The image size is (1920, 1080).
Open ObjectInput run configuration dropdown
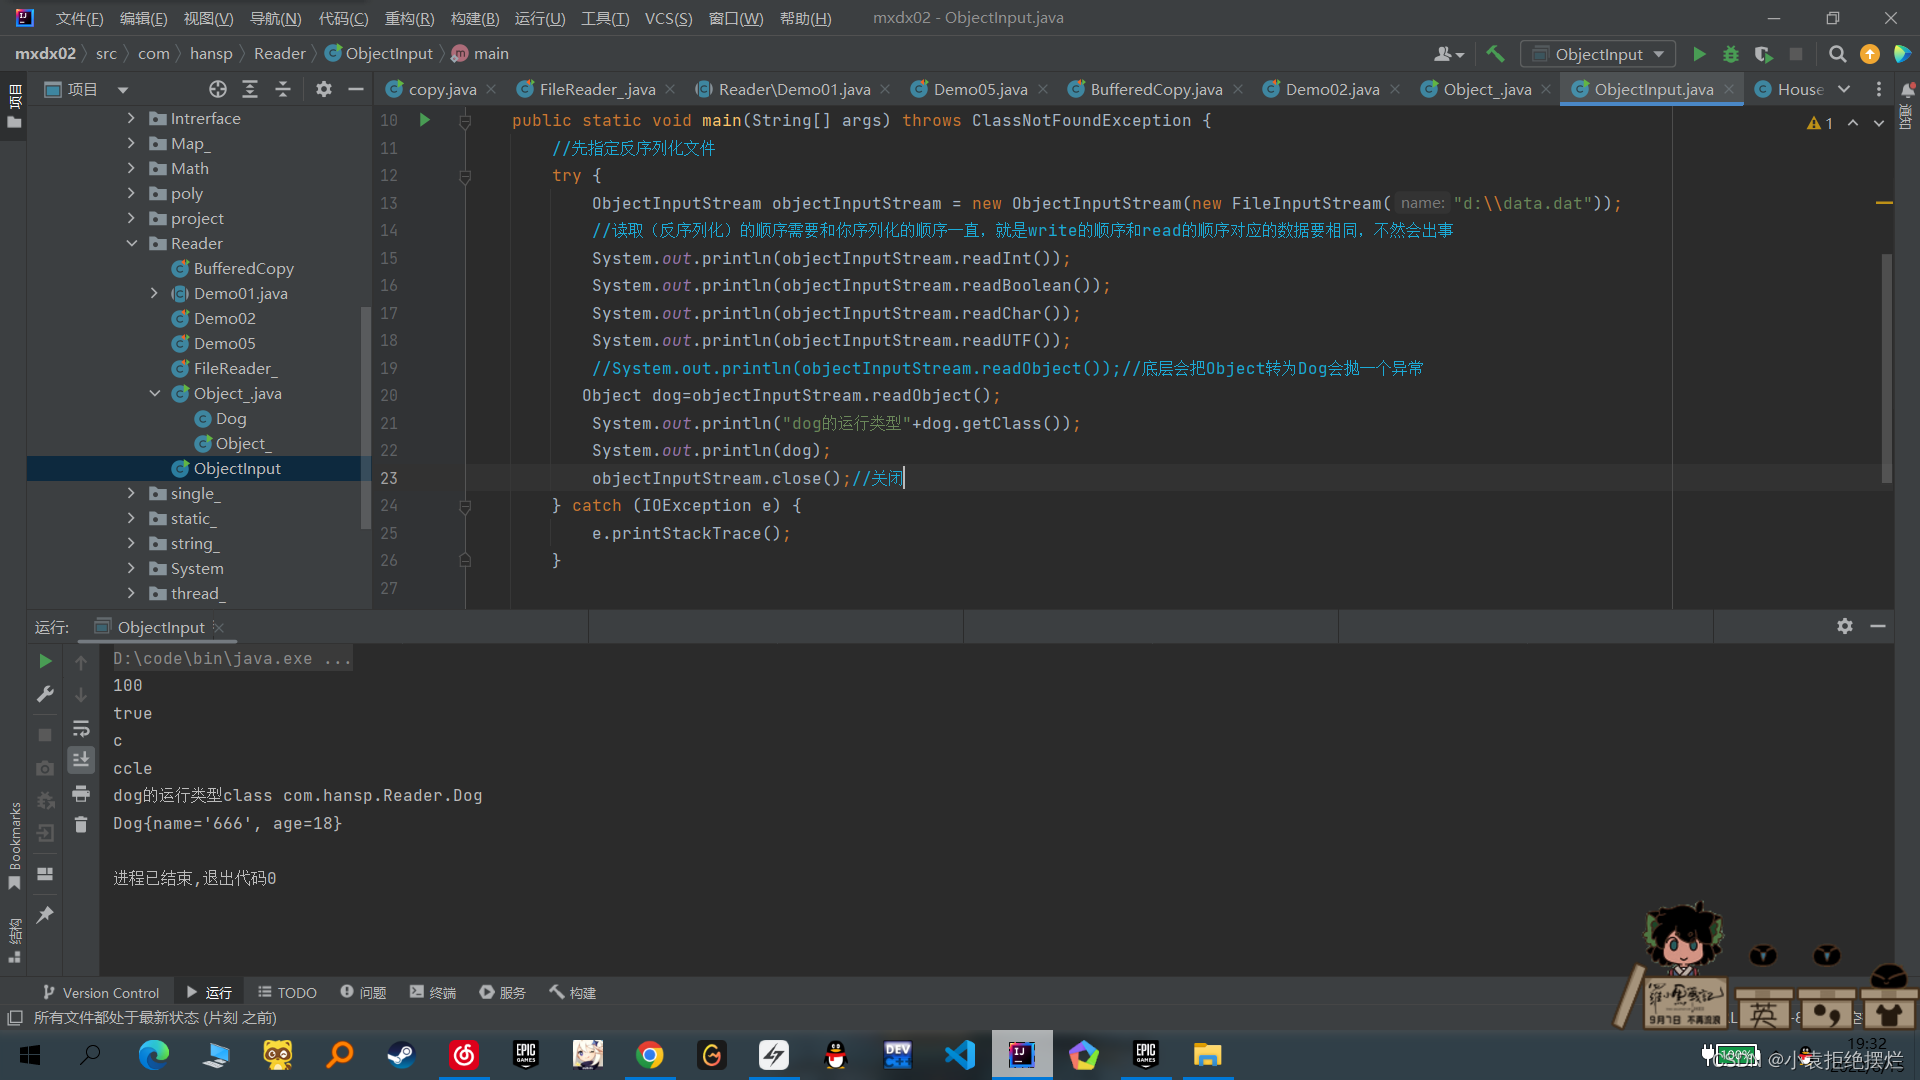1598,54
